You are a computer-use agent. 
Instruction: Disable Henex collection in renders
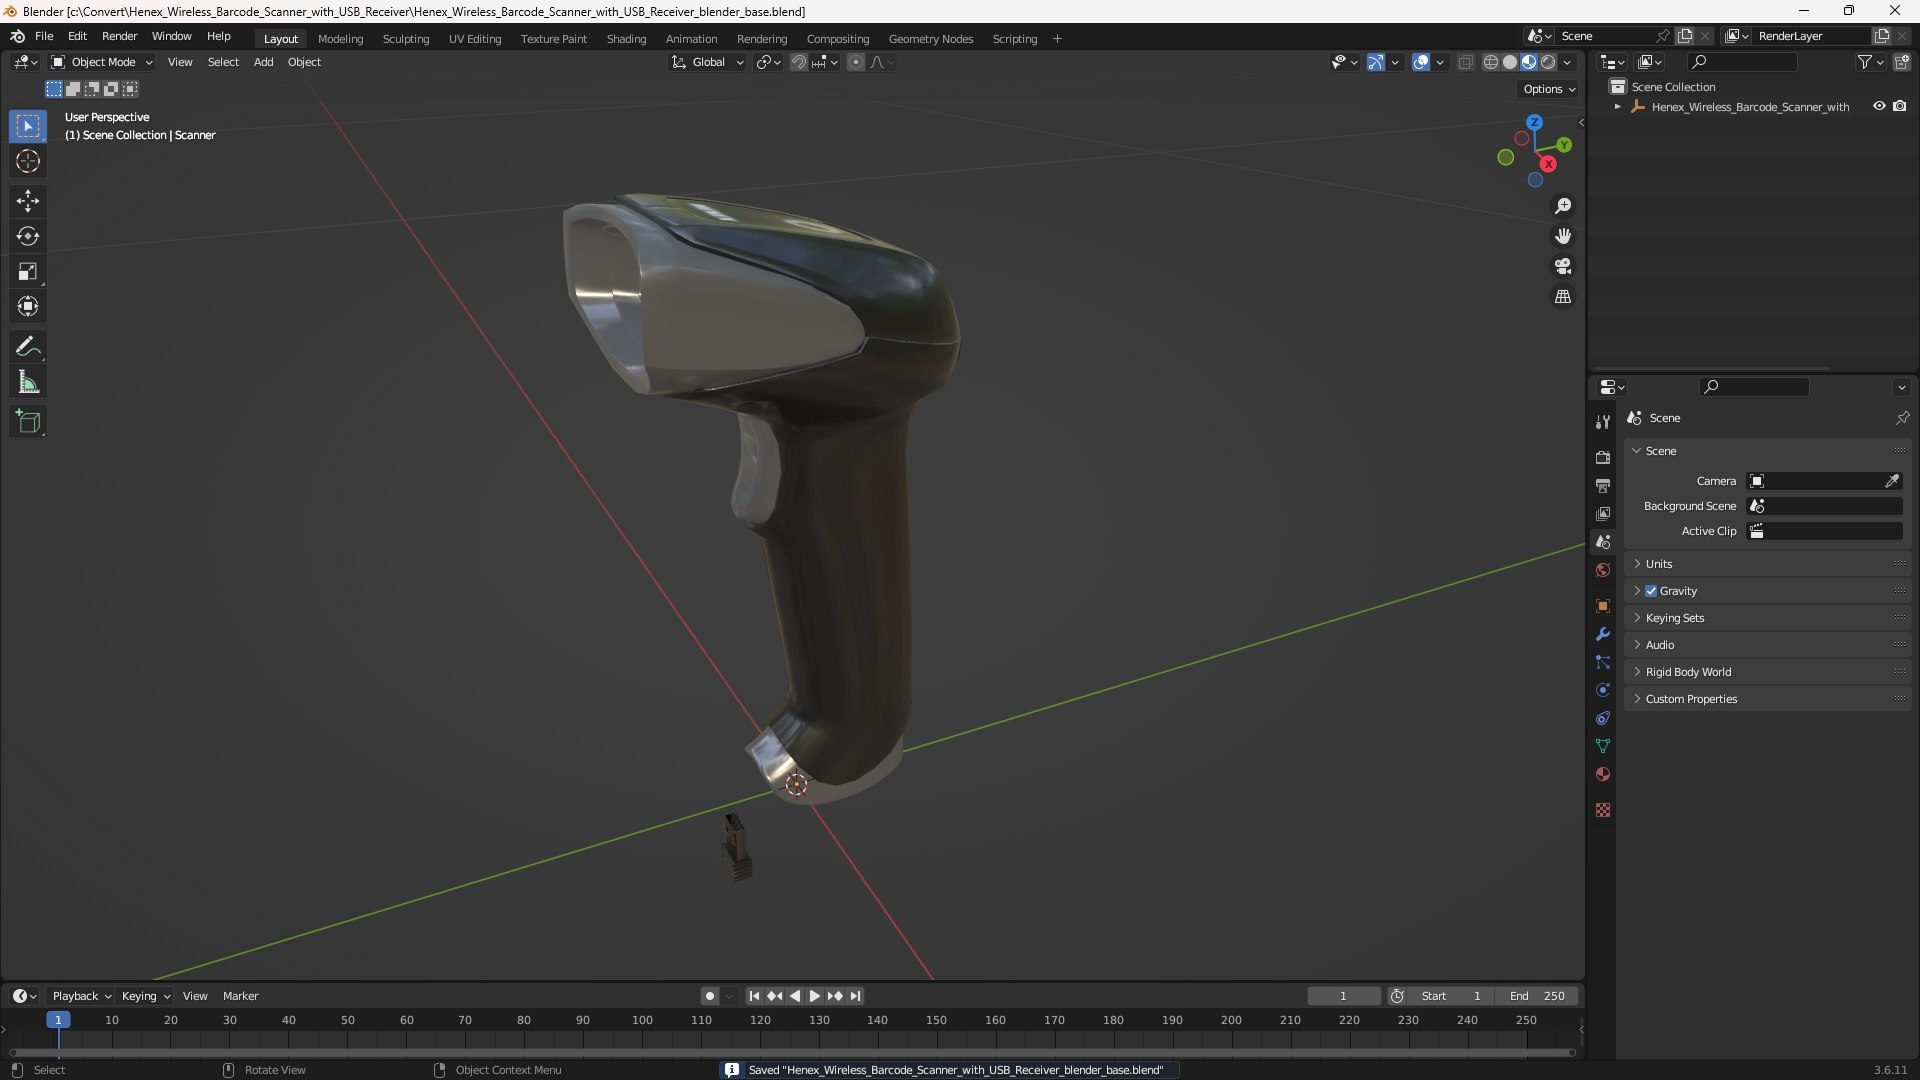pos(1900,106)
